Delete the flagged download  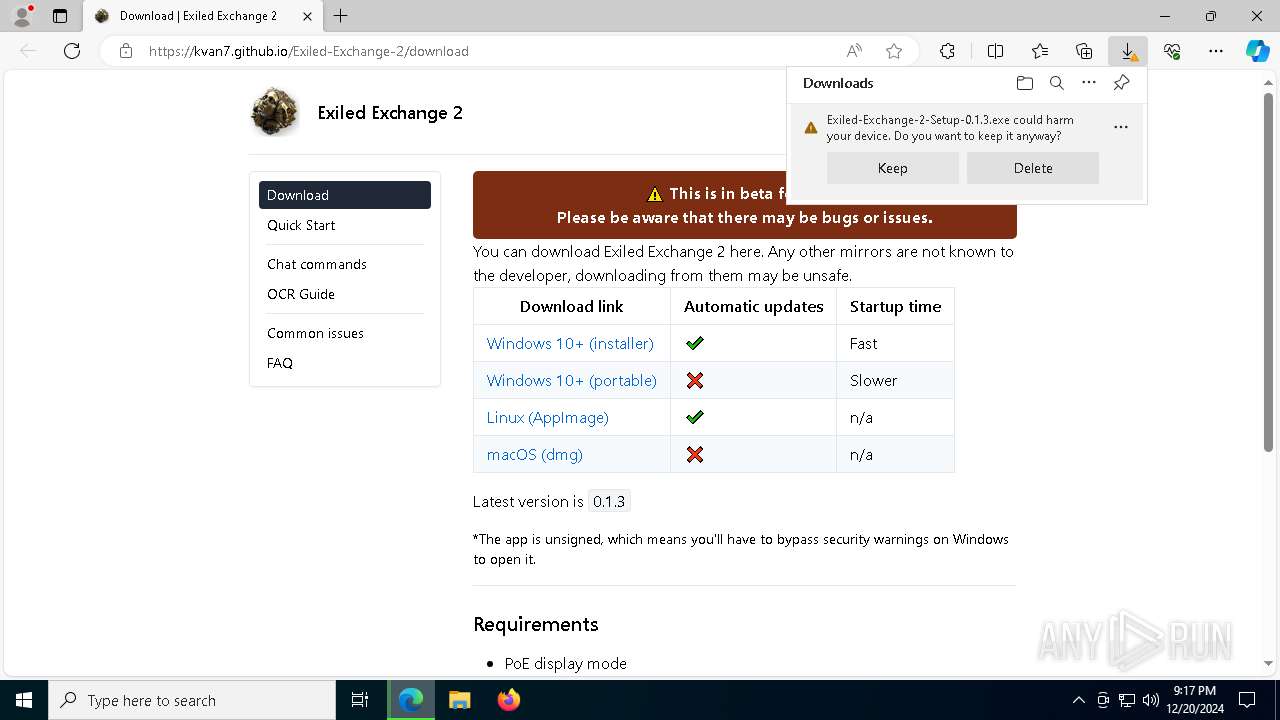coord(1033,168)
